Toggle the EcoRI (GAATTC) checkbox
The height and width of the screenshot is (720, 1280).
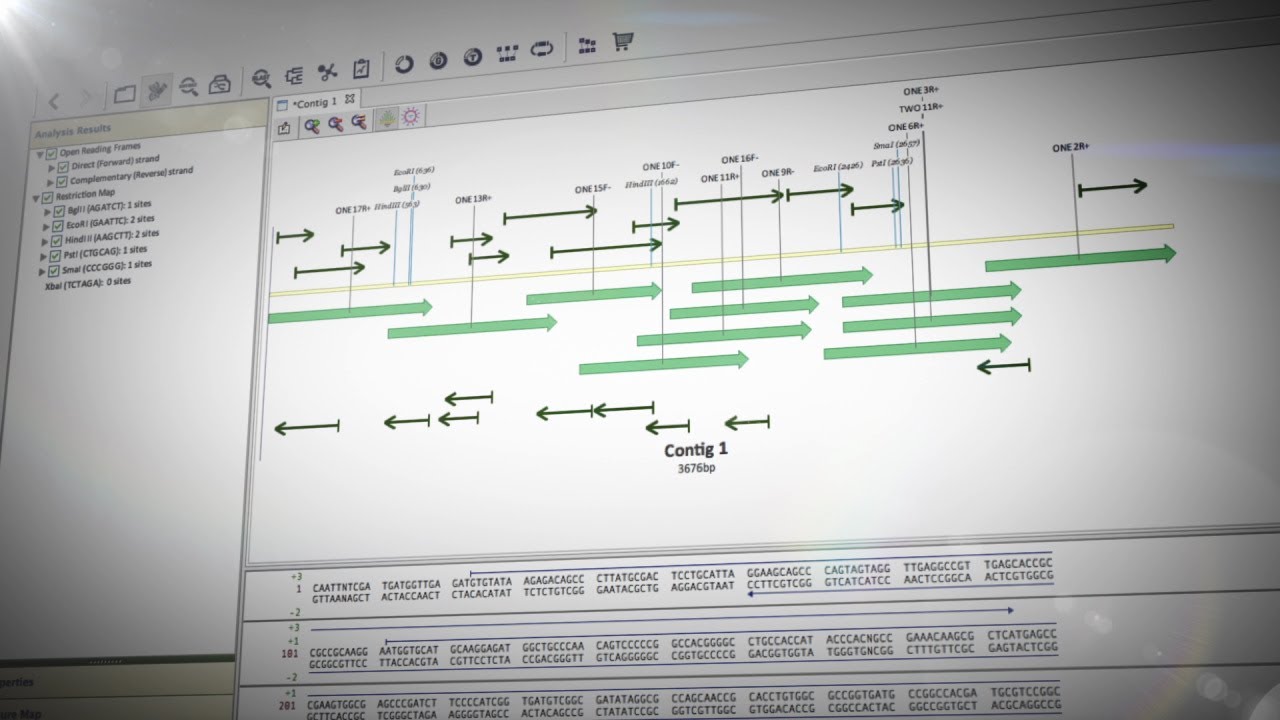click(x=58, y=227)
